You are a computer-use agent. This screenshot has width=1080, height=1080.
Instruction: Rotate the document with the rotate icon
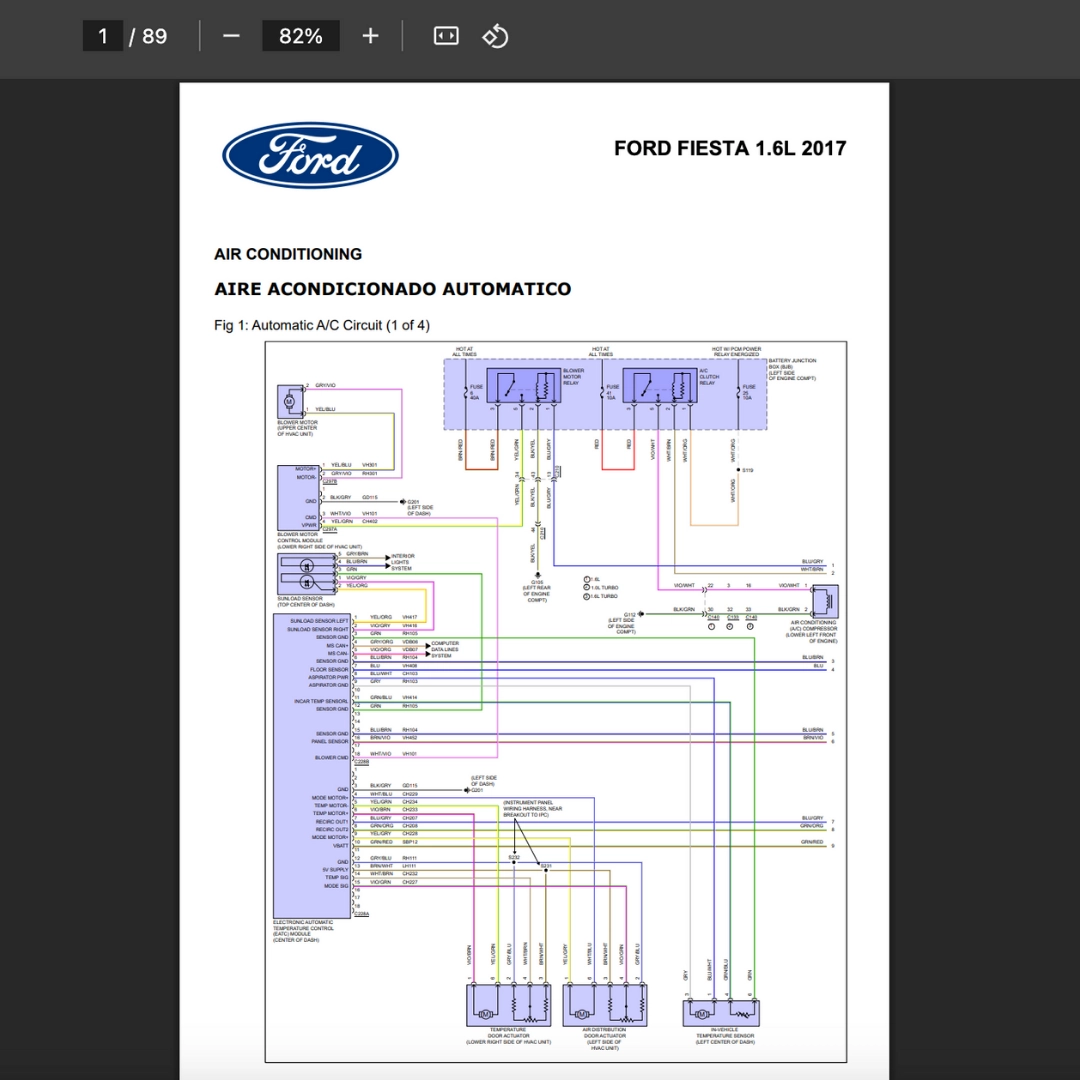[x=495, y=36]
